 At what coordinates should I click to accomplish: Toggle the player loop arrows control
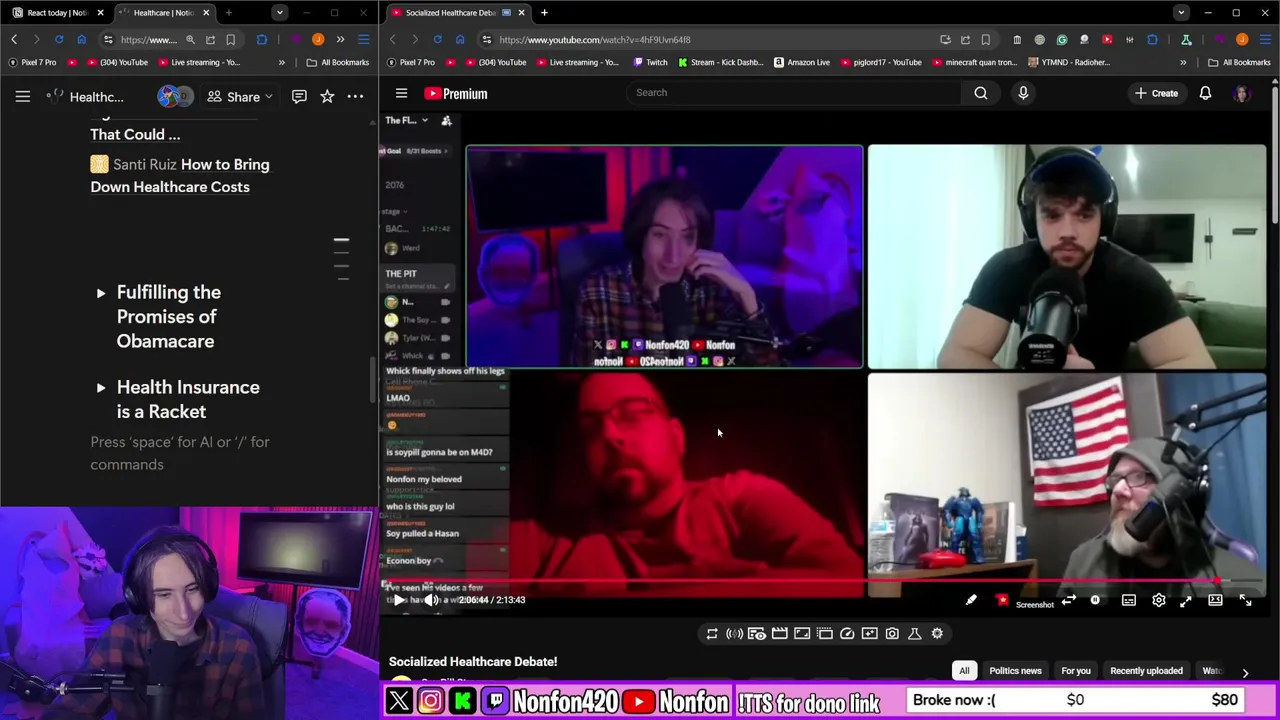point(1068,600)
